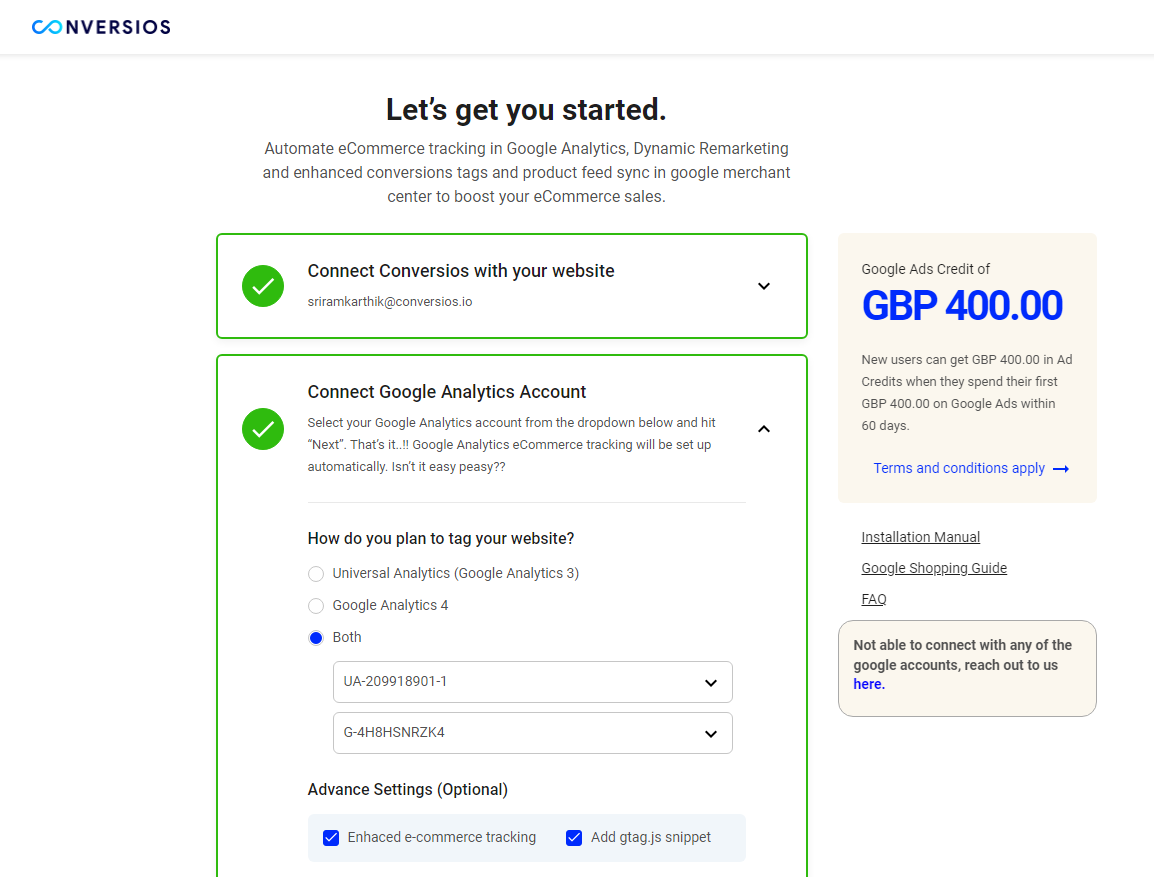Open the Installation Manual link
Viewport: 1154px width, 877px height.
click(x=921, y=537)
